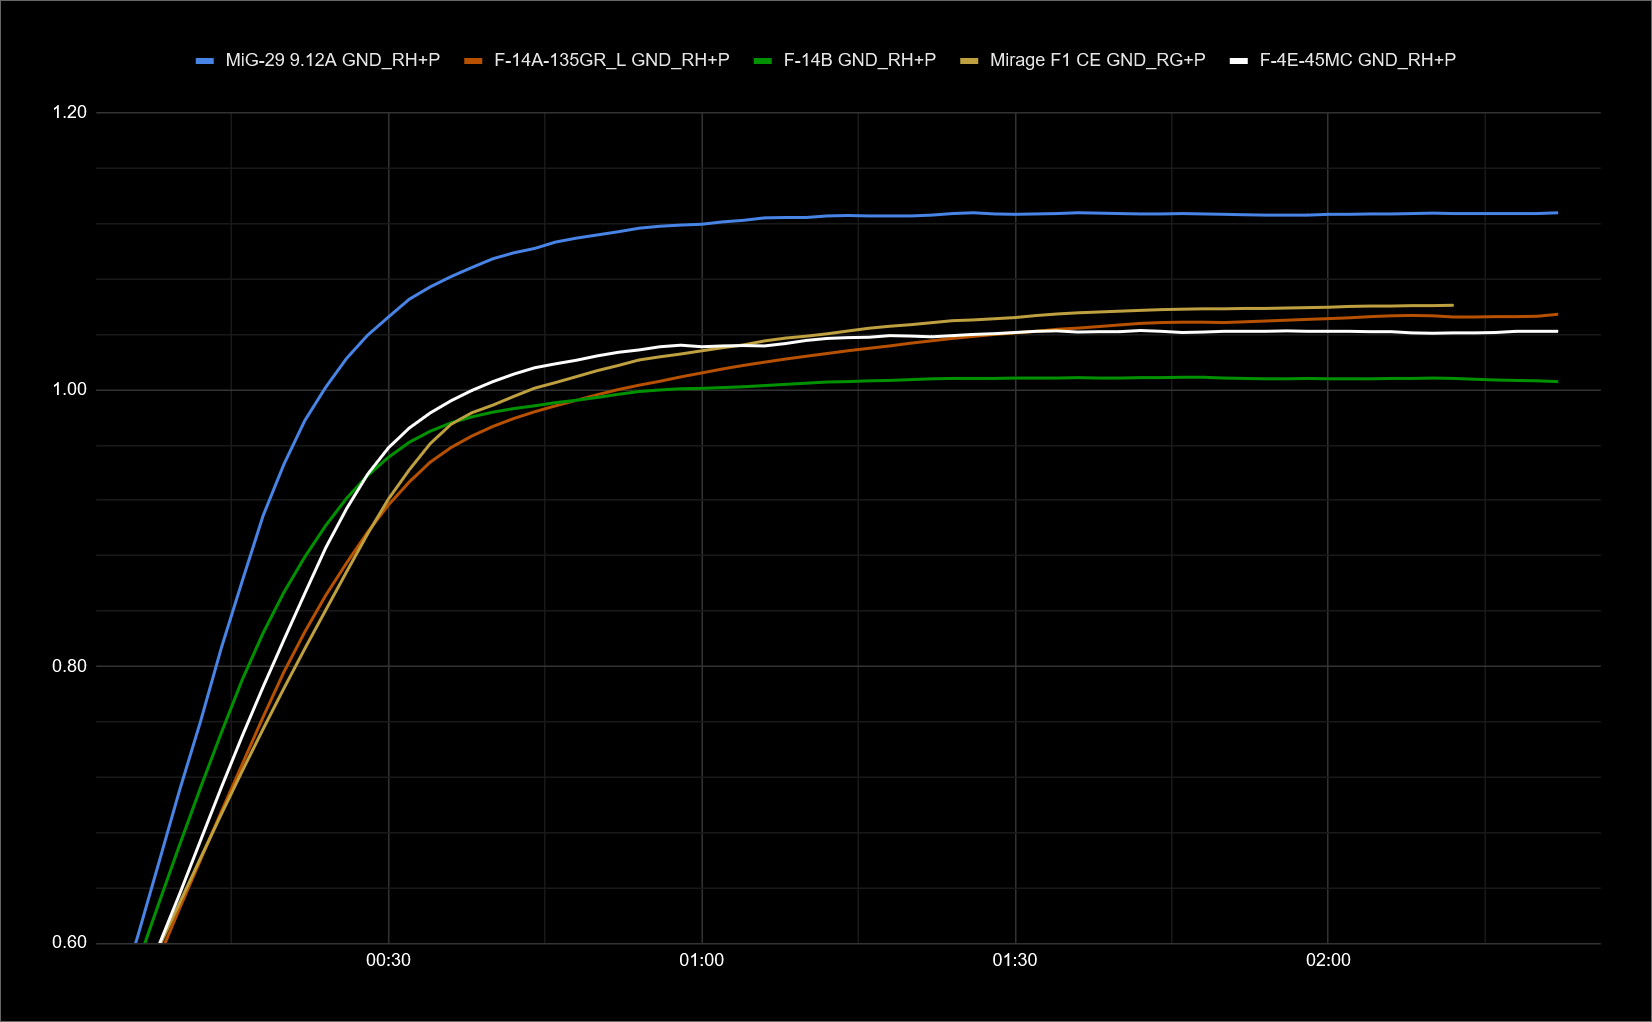Click the 1.00 y-axis tick label

click(x=70, y=389)
